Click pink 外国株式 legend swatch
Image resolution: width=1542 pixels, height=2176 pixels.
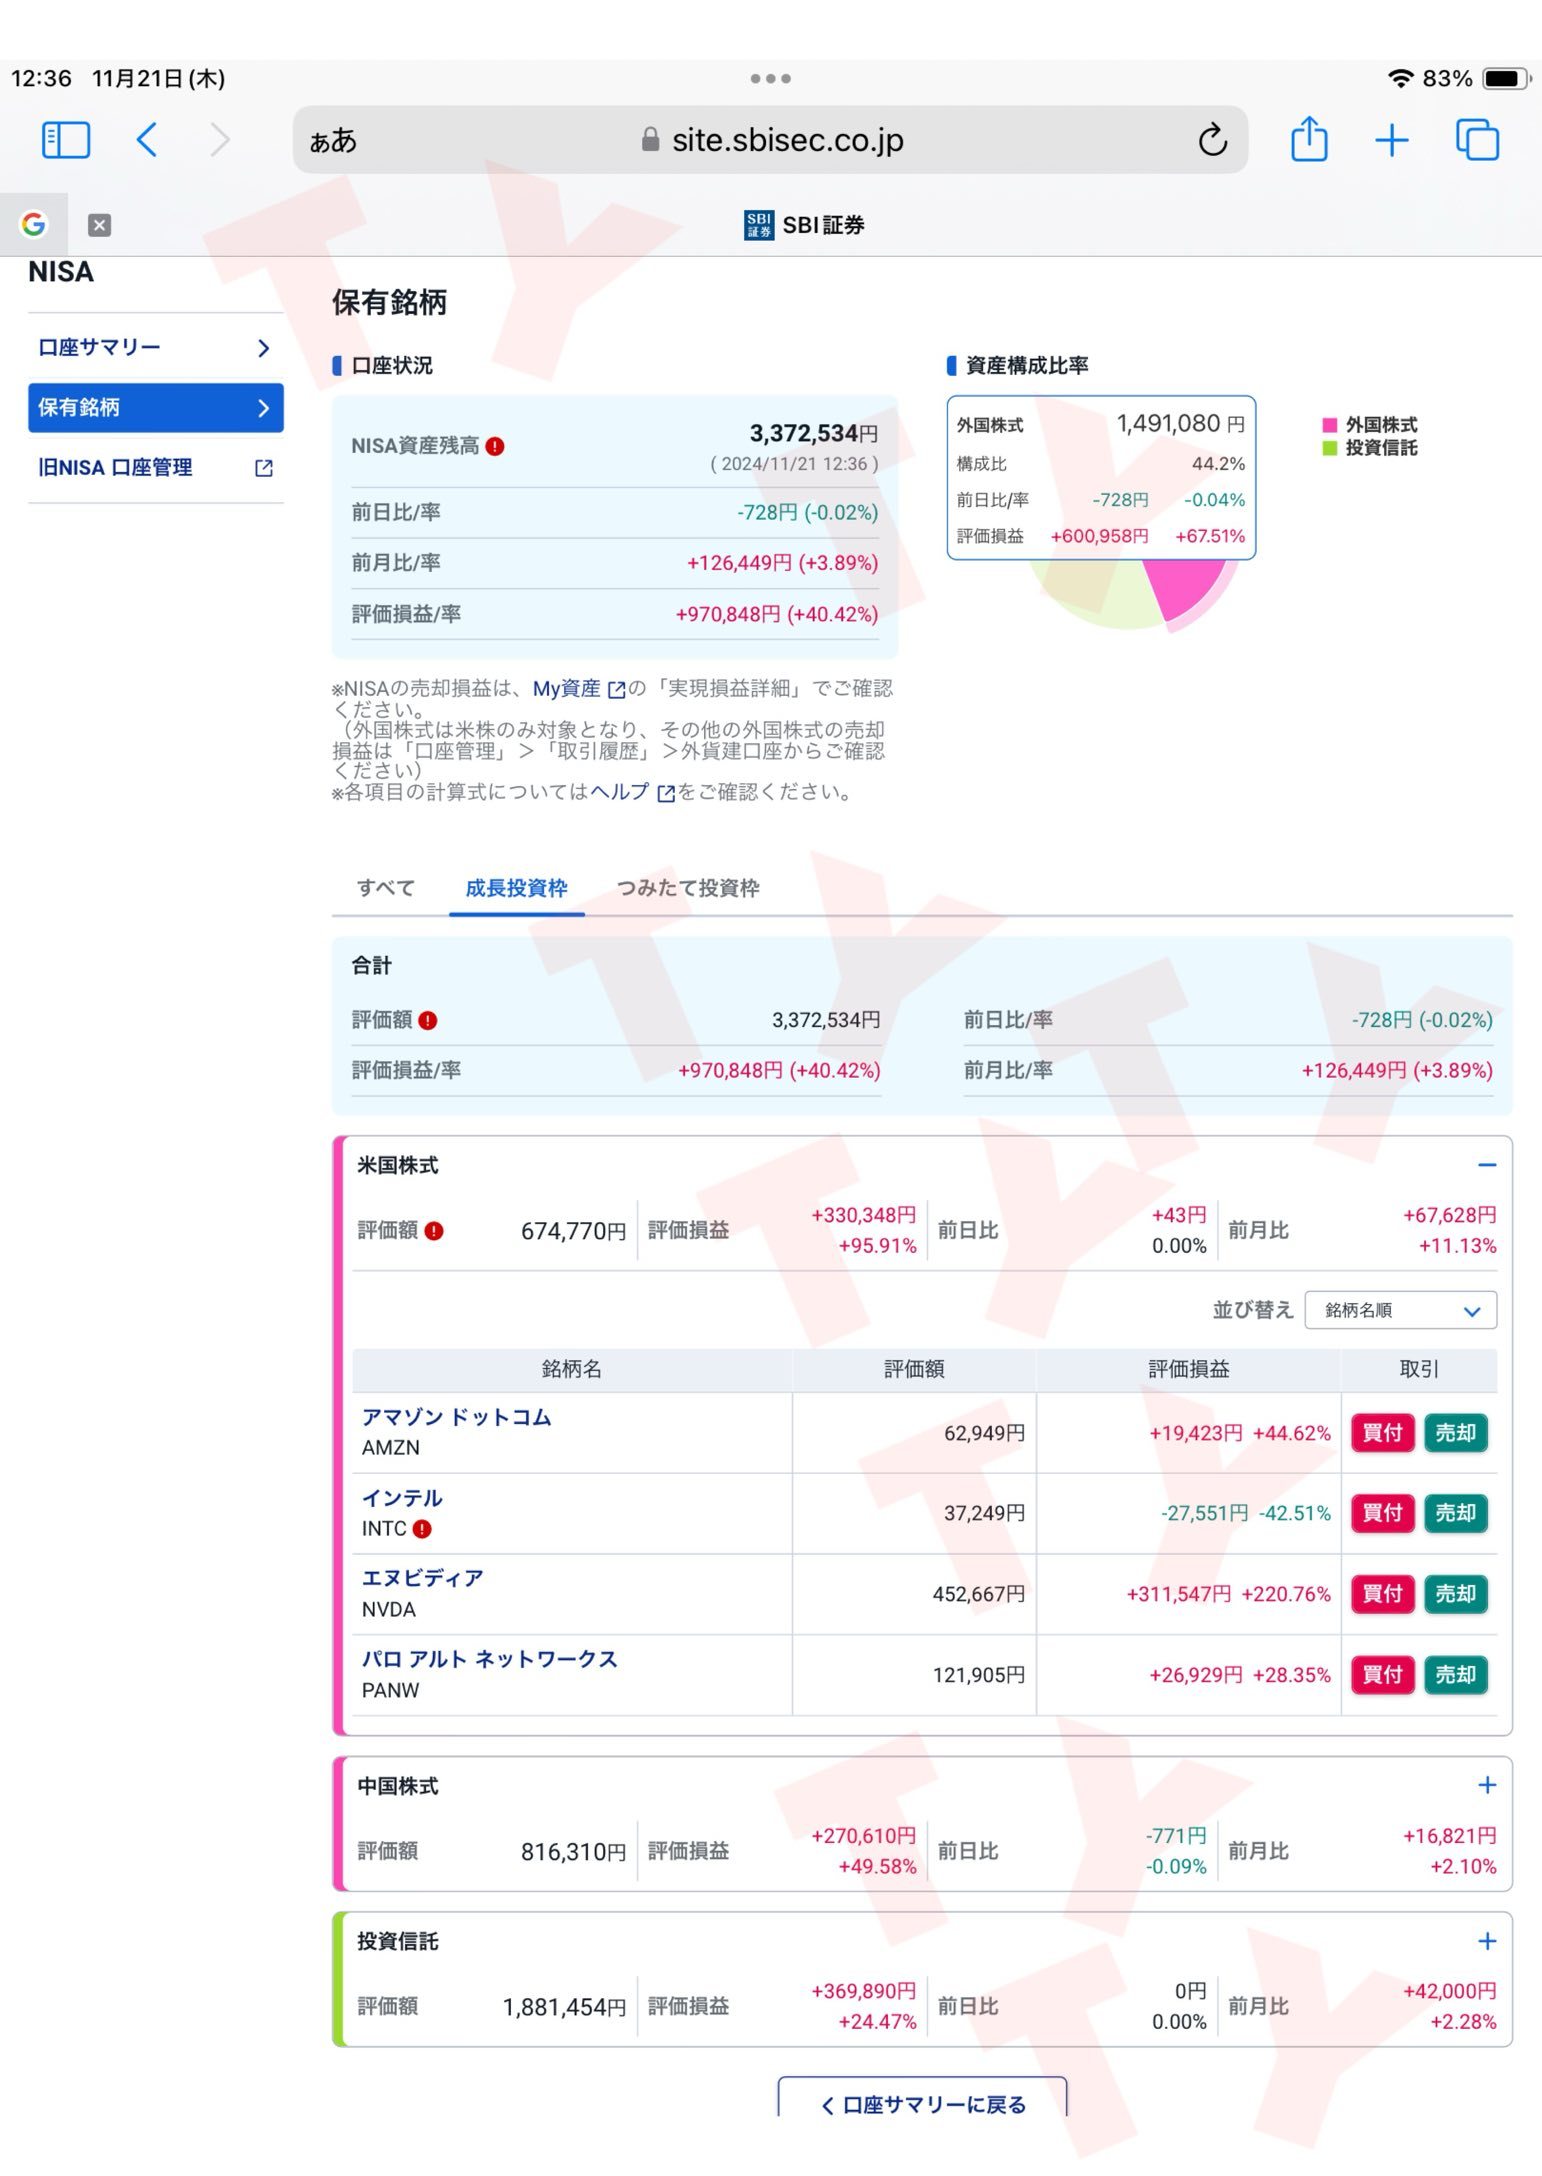coord(1330,425)
